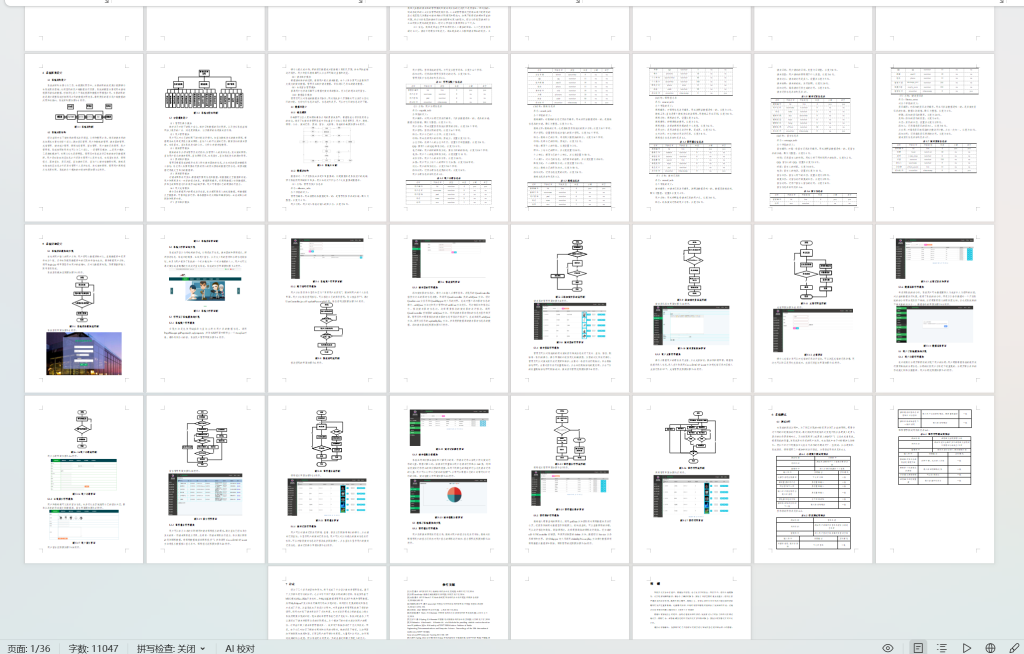1024x654 pixels.
Task: Click the pen annotation icon in status bar
Action: coord(1014,648)
